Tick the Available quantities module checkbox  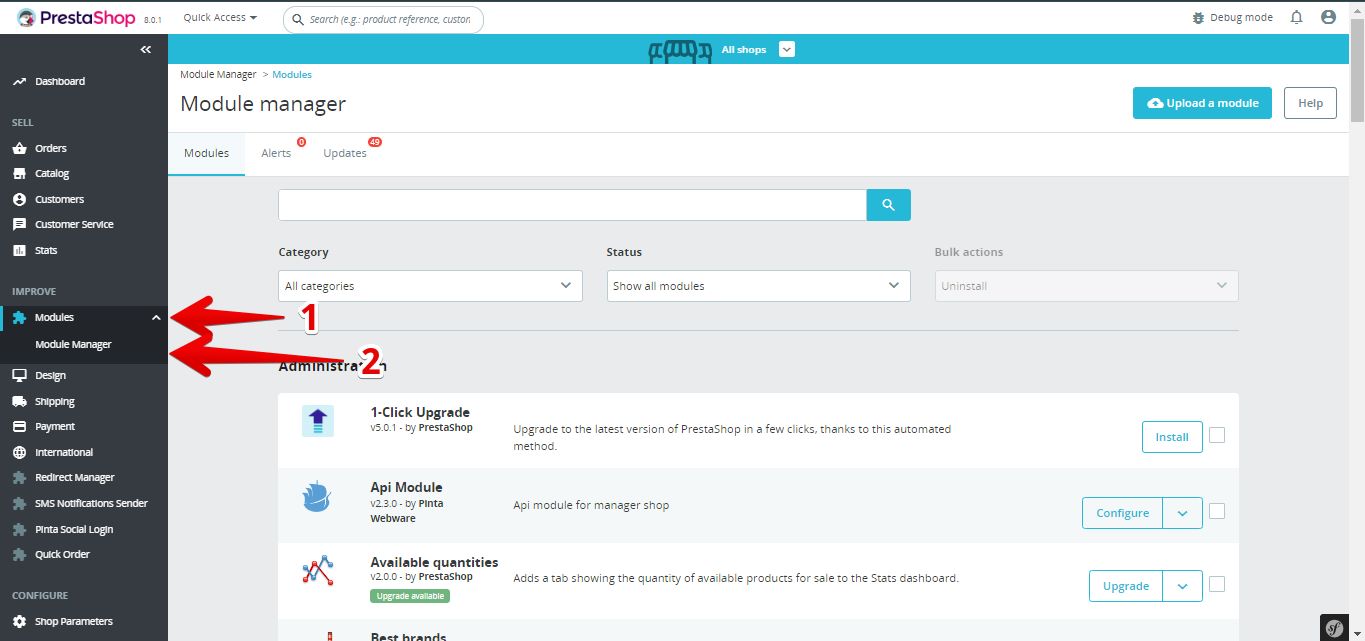pos(1217,584)
